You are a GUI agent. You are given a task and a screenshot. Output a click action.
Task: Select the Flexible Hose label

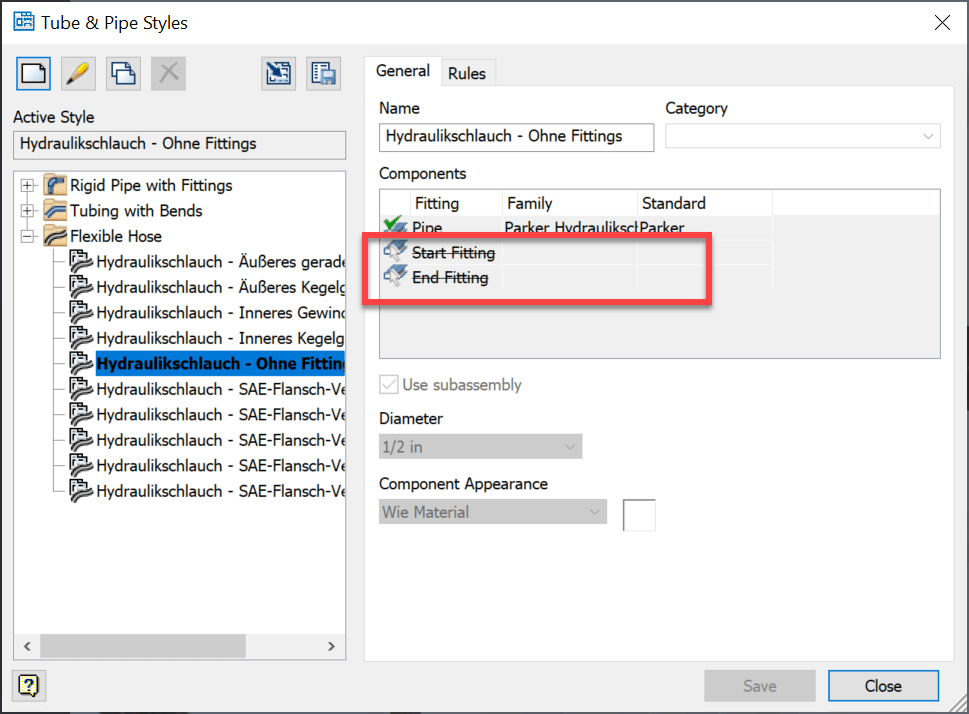point(116,236)
